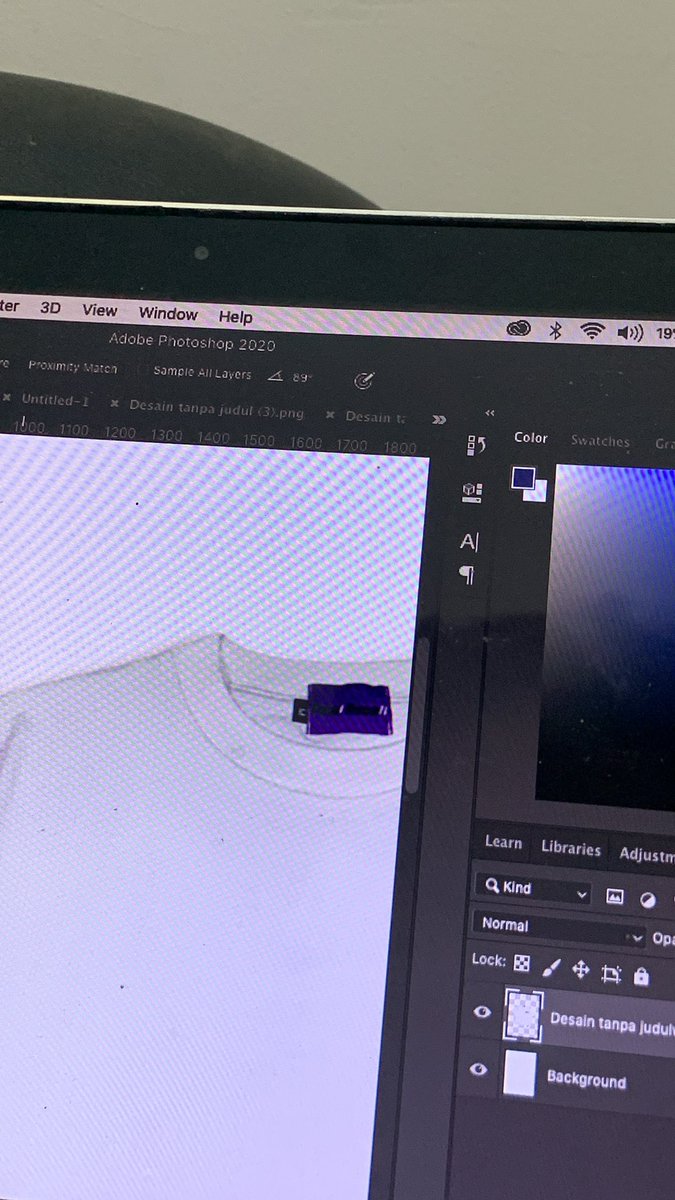Lock image pixels brush icon
This screenshot has width=675, height=1200.
[551, 968]
